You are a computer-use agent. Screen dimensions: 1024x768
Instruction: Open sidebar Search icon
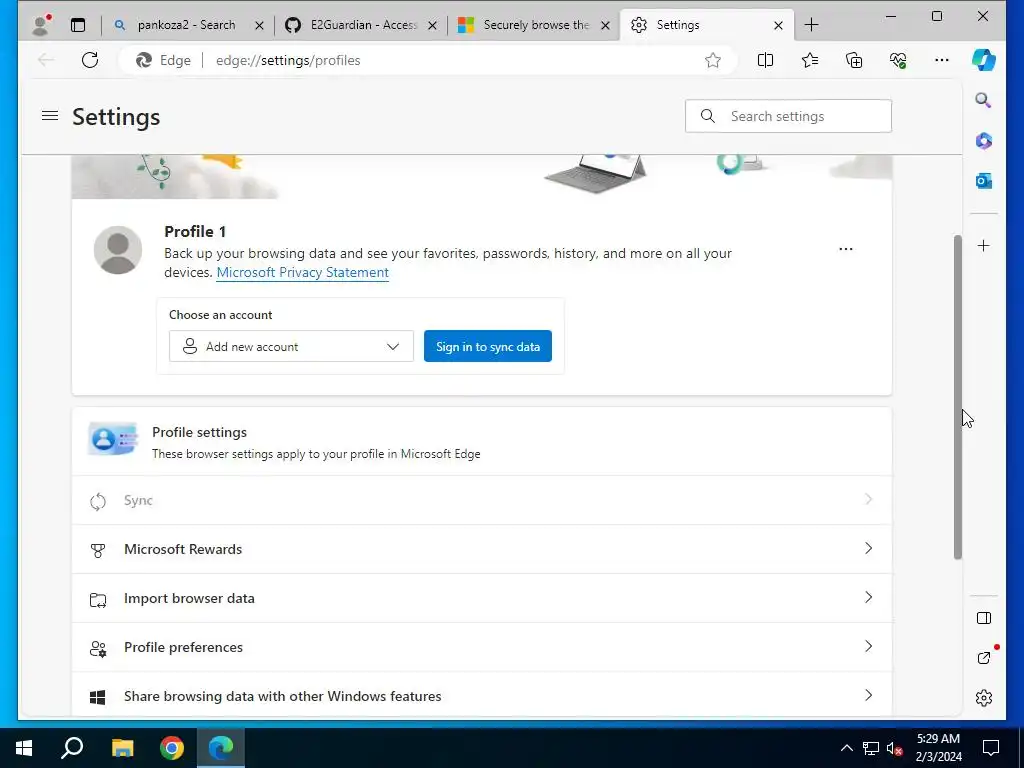[984, 100]
